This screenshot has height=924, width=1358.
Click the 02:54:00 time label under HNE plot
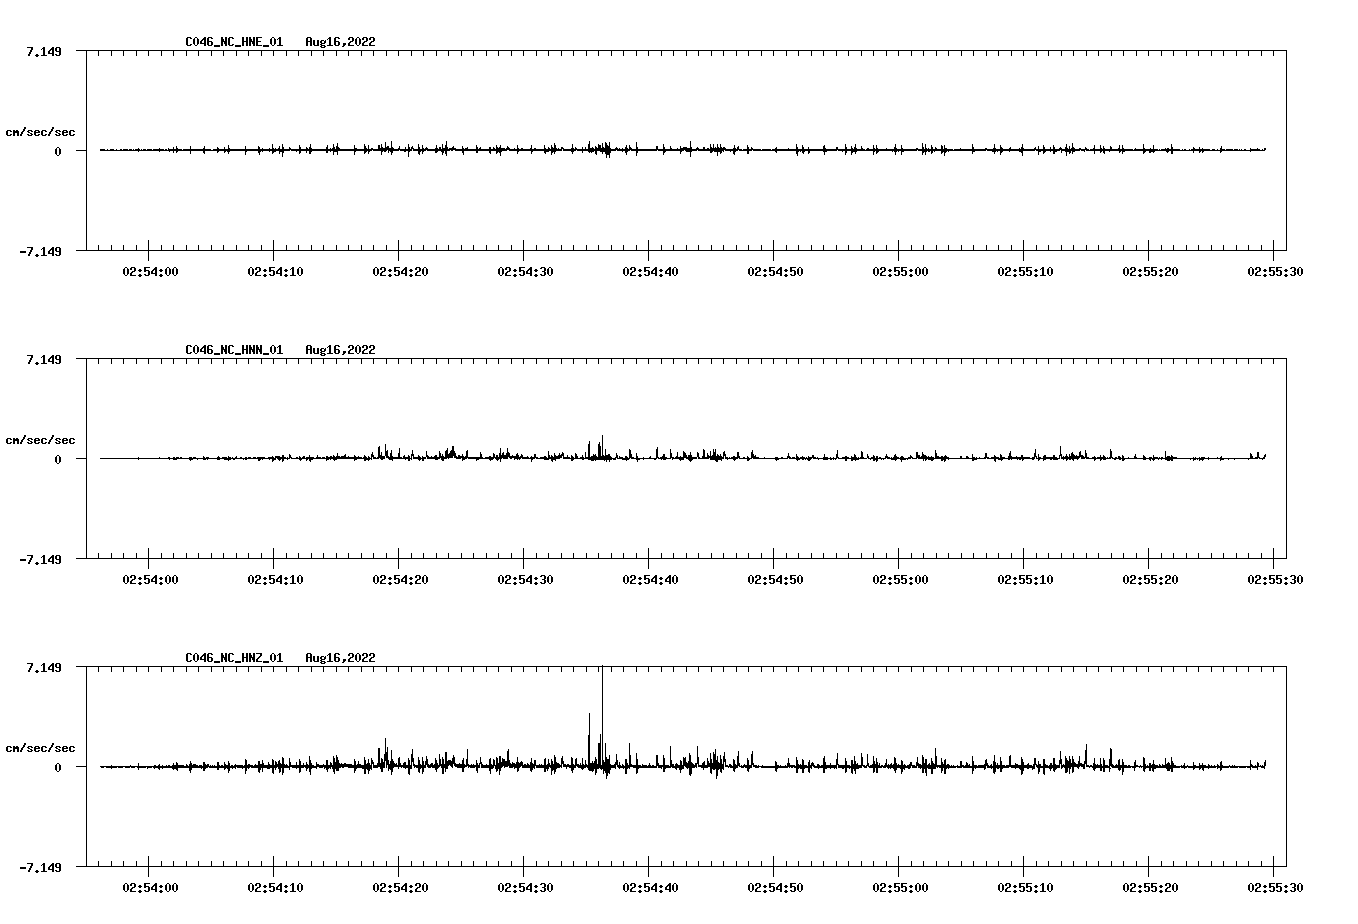[151, 271]
